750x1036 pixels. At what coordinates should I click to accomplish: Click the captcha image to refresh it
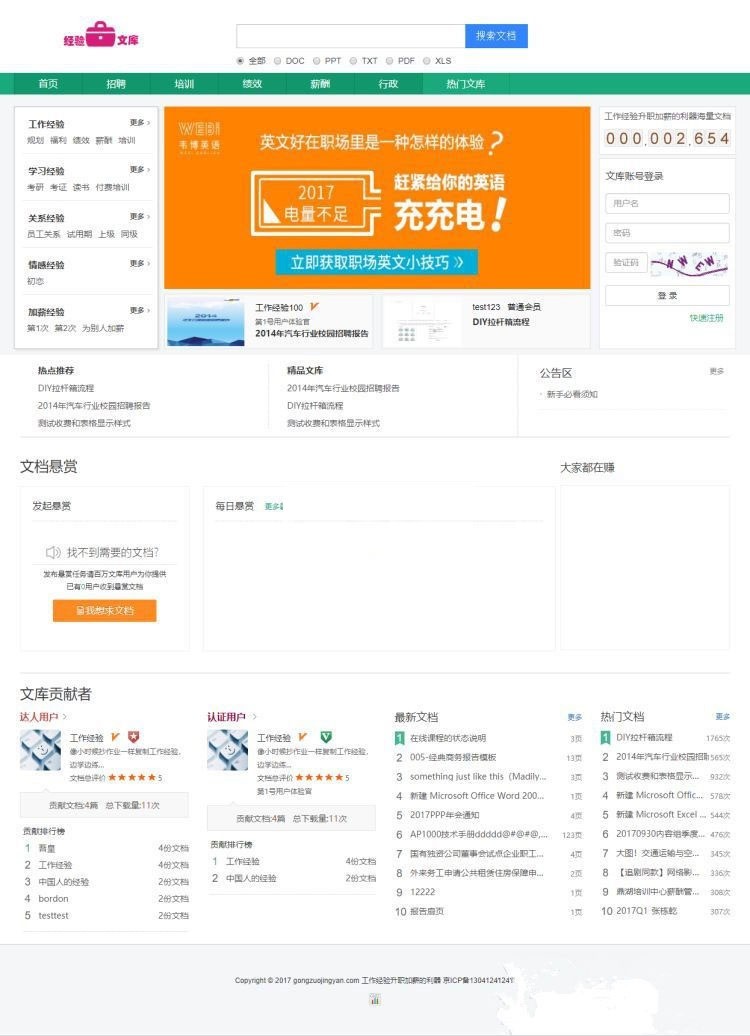[689, 262]
